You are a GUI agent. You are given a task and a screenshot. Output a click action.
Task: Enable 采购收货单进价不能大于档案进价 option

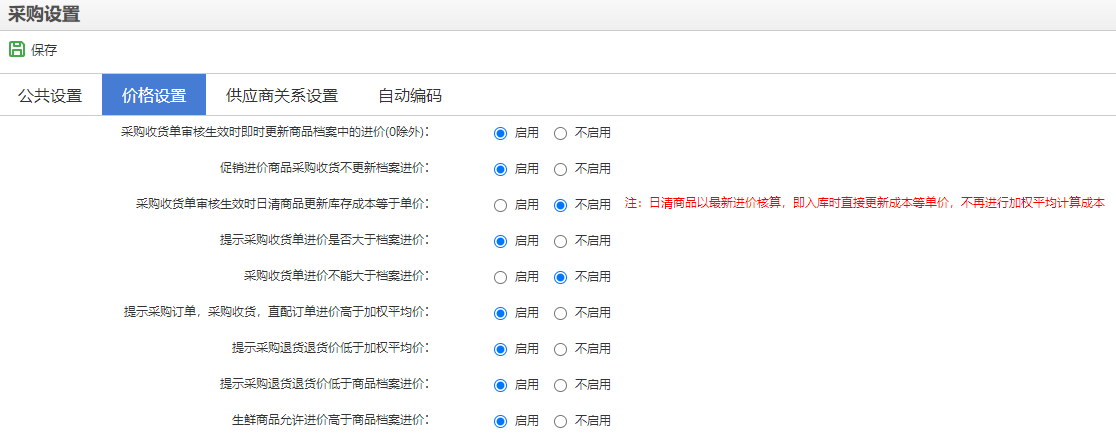[x=500, y=277]
